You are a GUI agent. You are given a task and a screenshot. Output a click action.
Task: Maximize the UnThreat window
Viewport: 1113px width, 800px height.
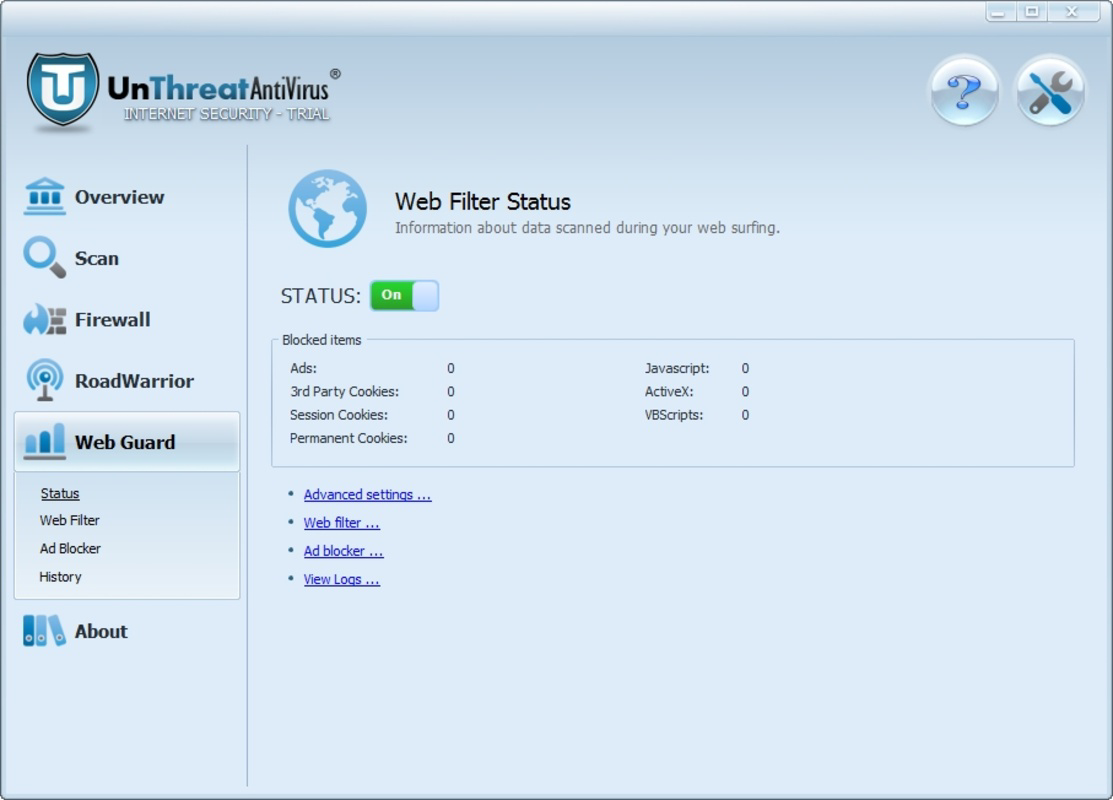[1032, 11]
